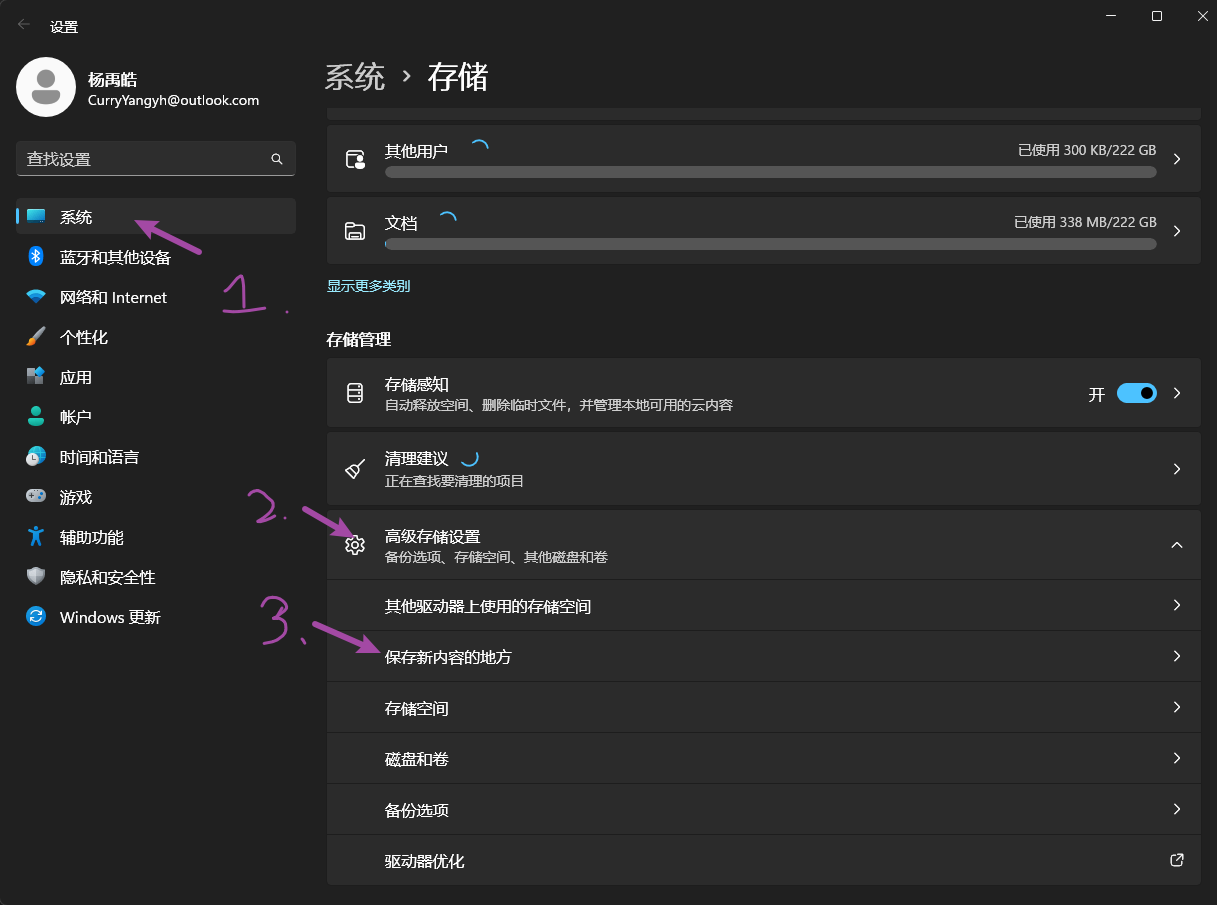
Task: Open the 磁盘和卷 row
Action: pyautogui.click(x=764, y=759)
